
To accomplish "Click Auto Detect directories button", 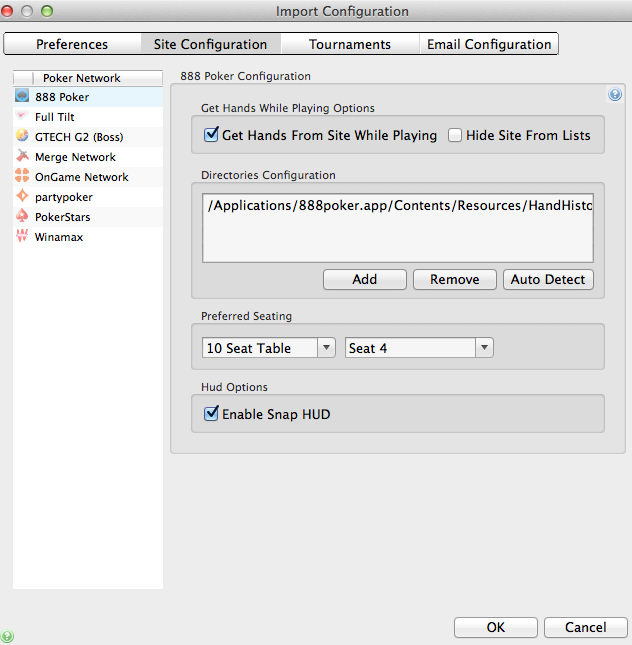I will [x=548, y=280].
